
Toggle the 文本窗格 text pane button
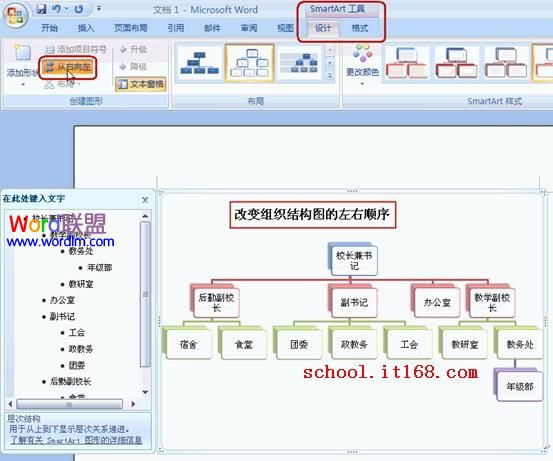141,84
